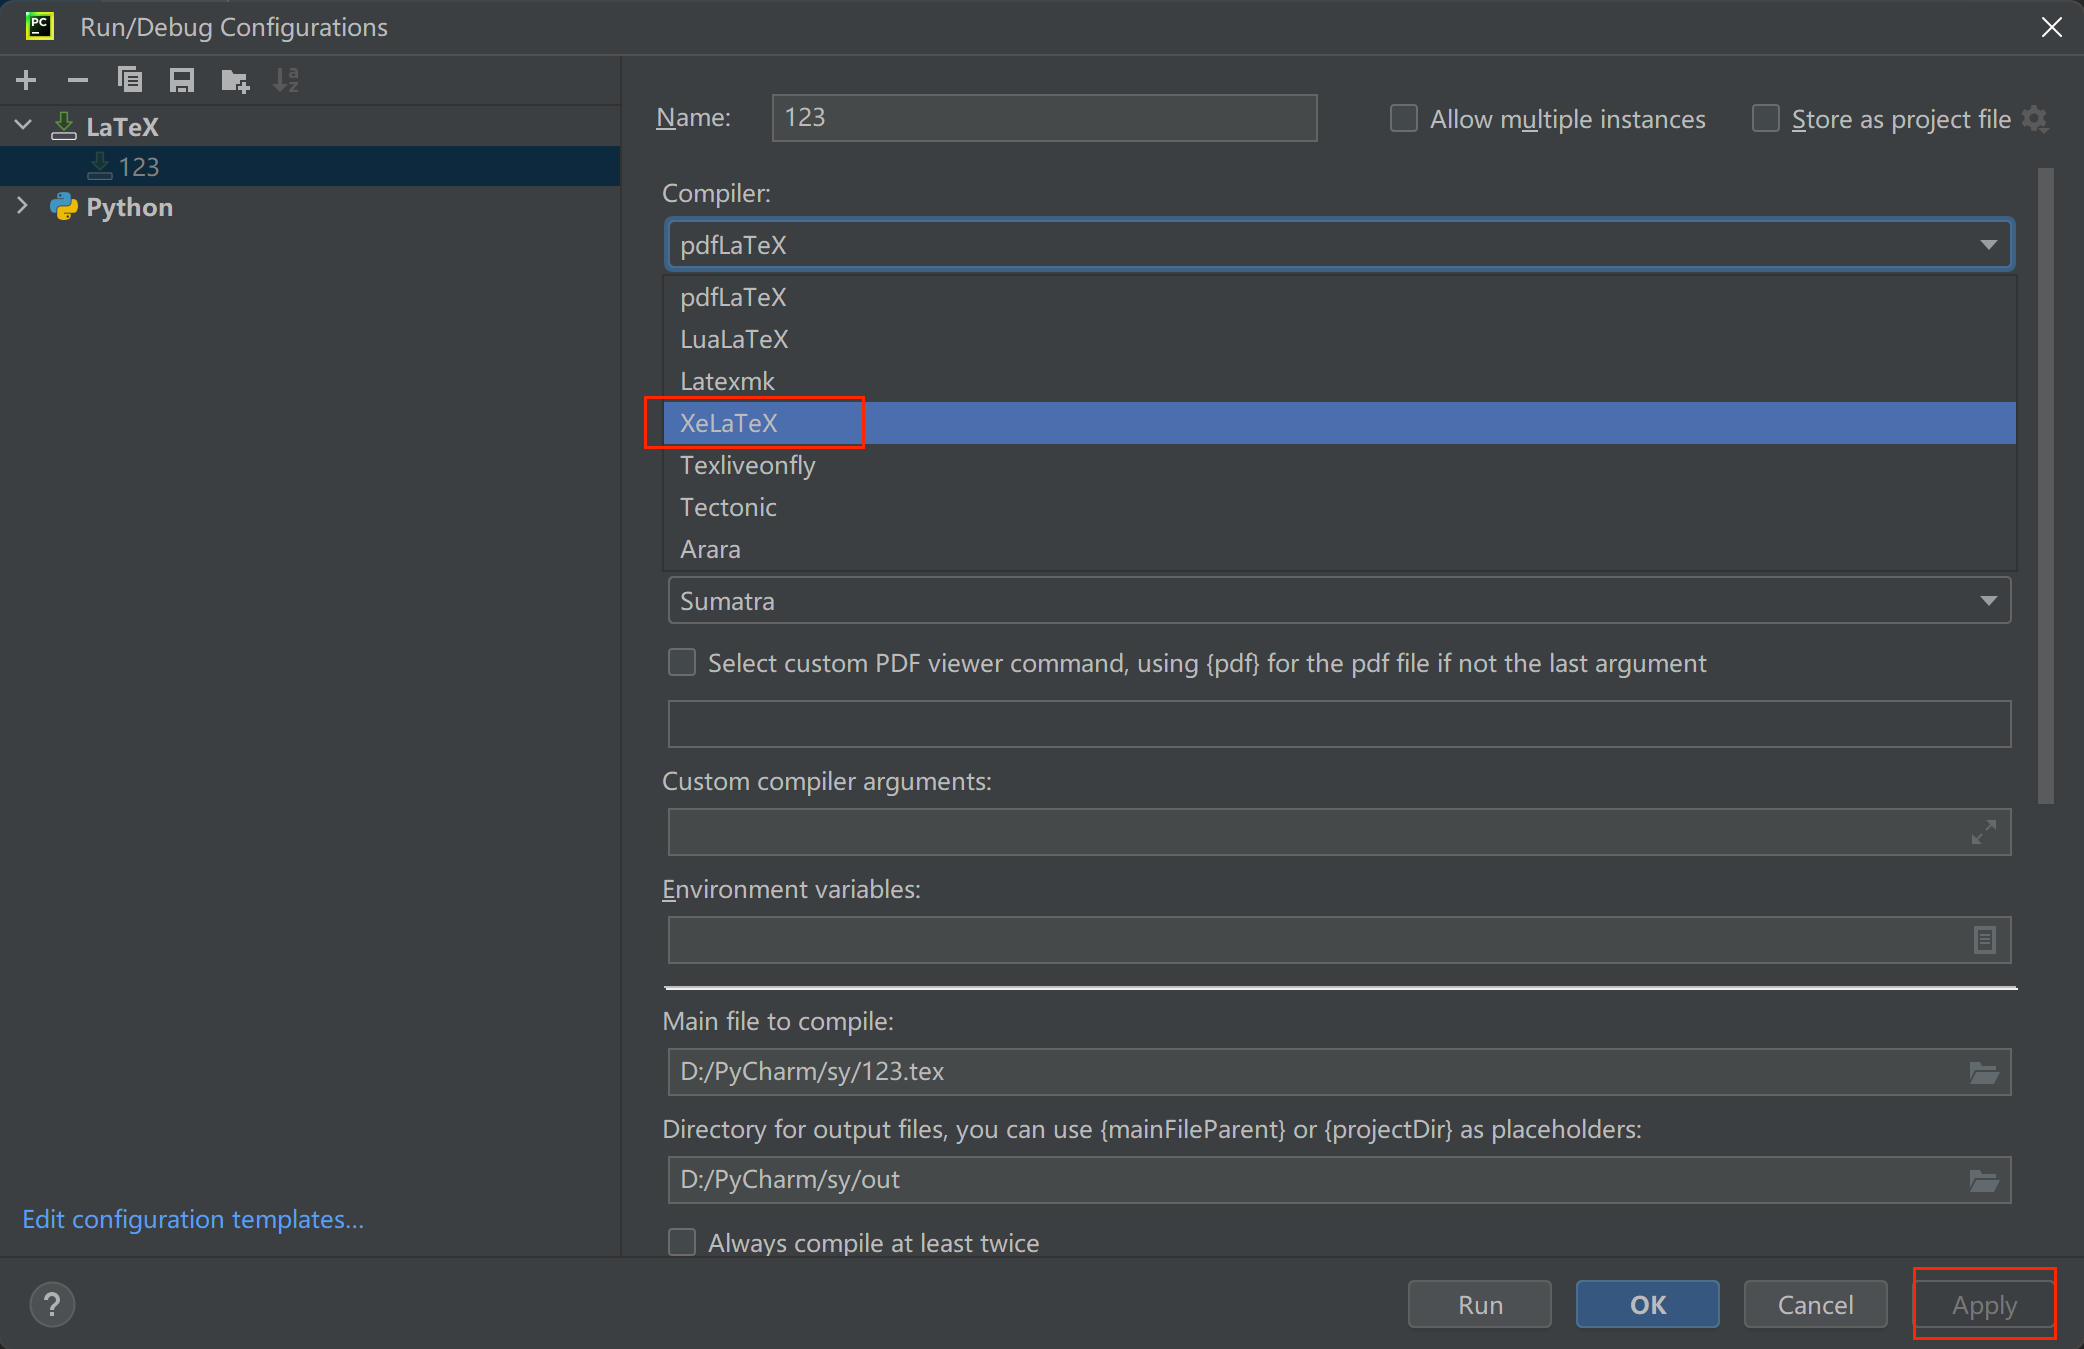Enable Allow multiple instances checkbox
2084x1349 pixels.
pos(1404,119)
